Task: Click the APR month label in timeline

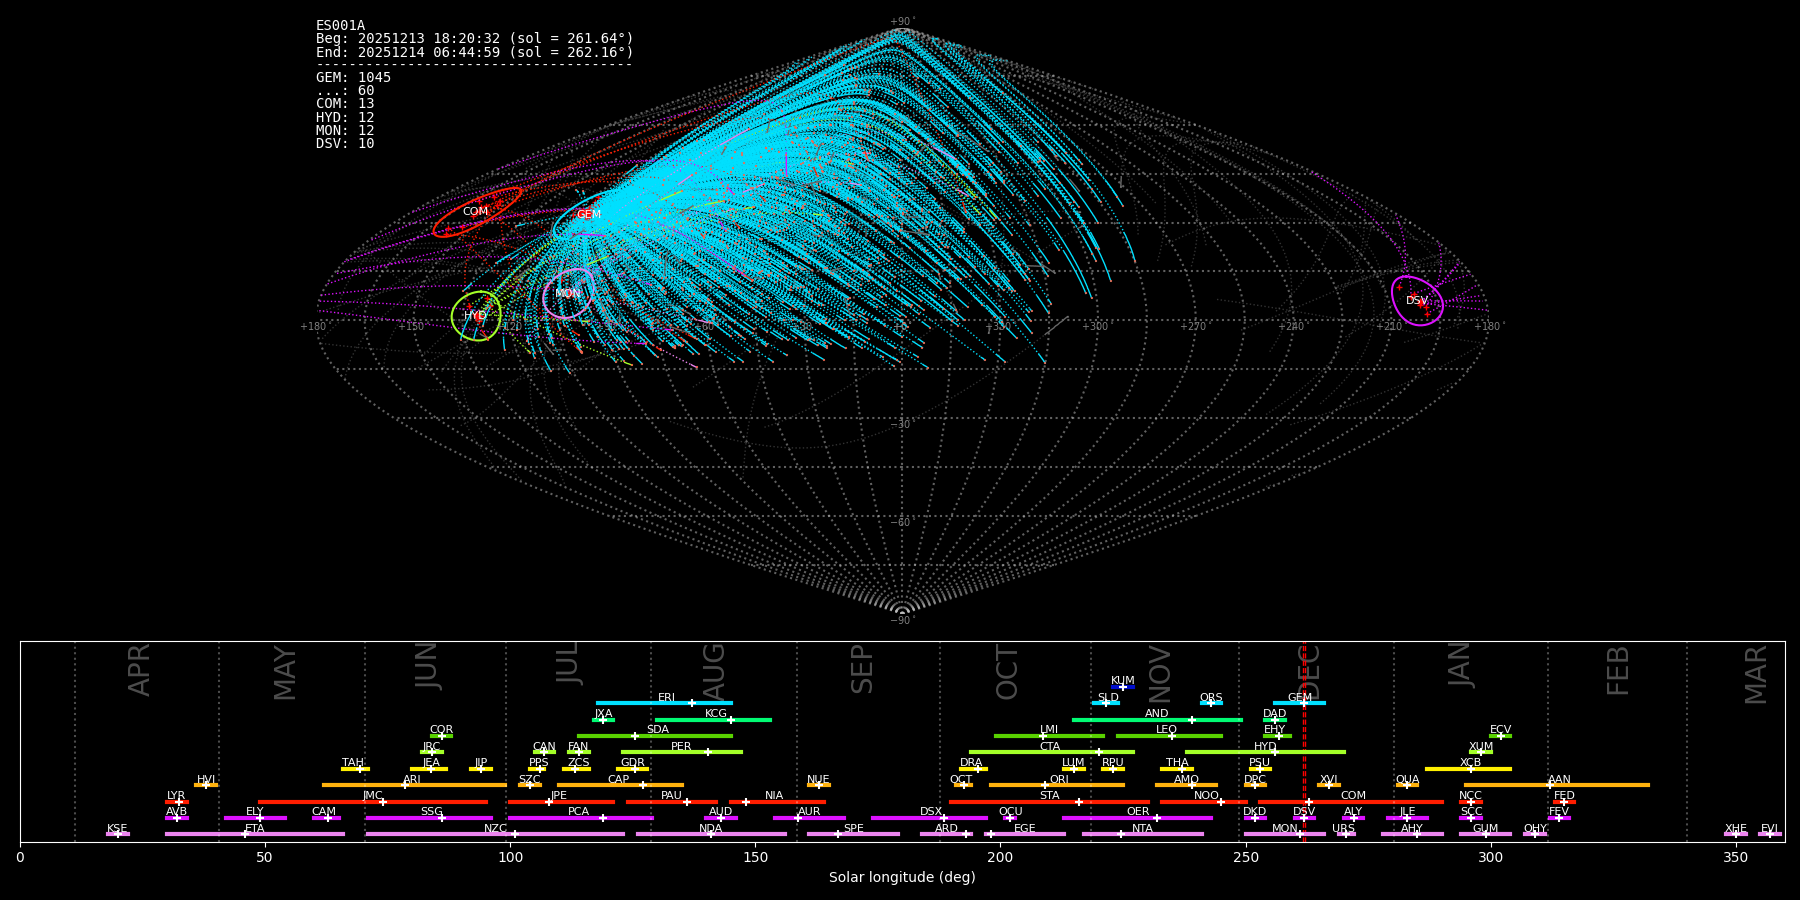Action: point(139,671)
